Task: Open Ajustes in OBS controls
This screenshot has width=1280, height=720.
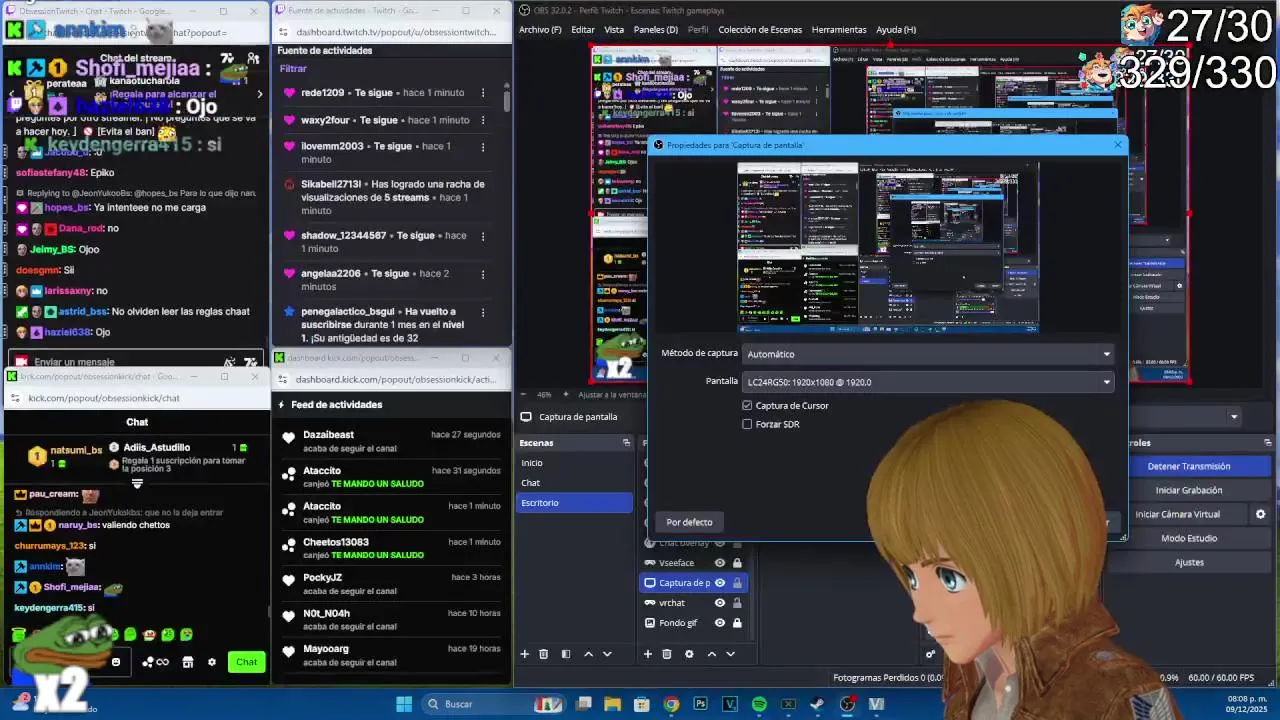Action: tap(1189, 562)
